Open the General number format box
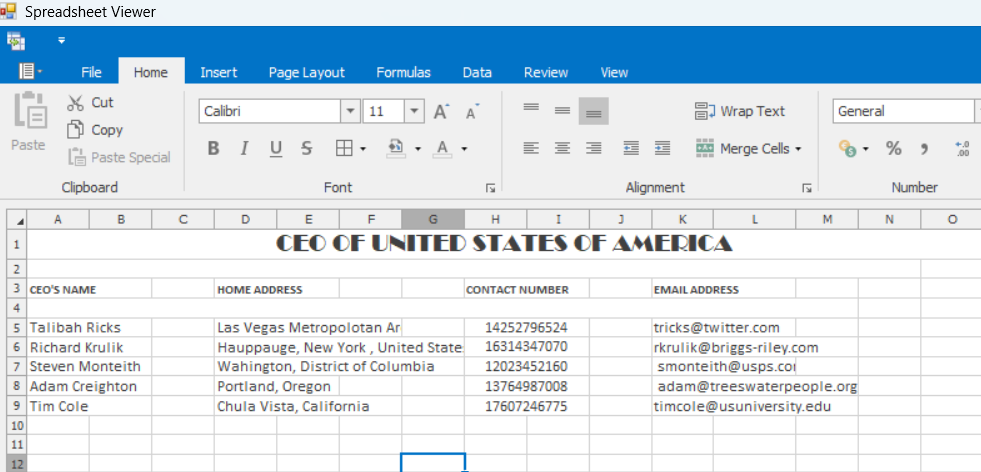This screenshot has width=981, height=472. [903, 111]
